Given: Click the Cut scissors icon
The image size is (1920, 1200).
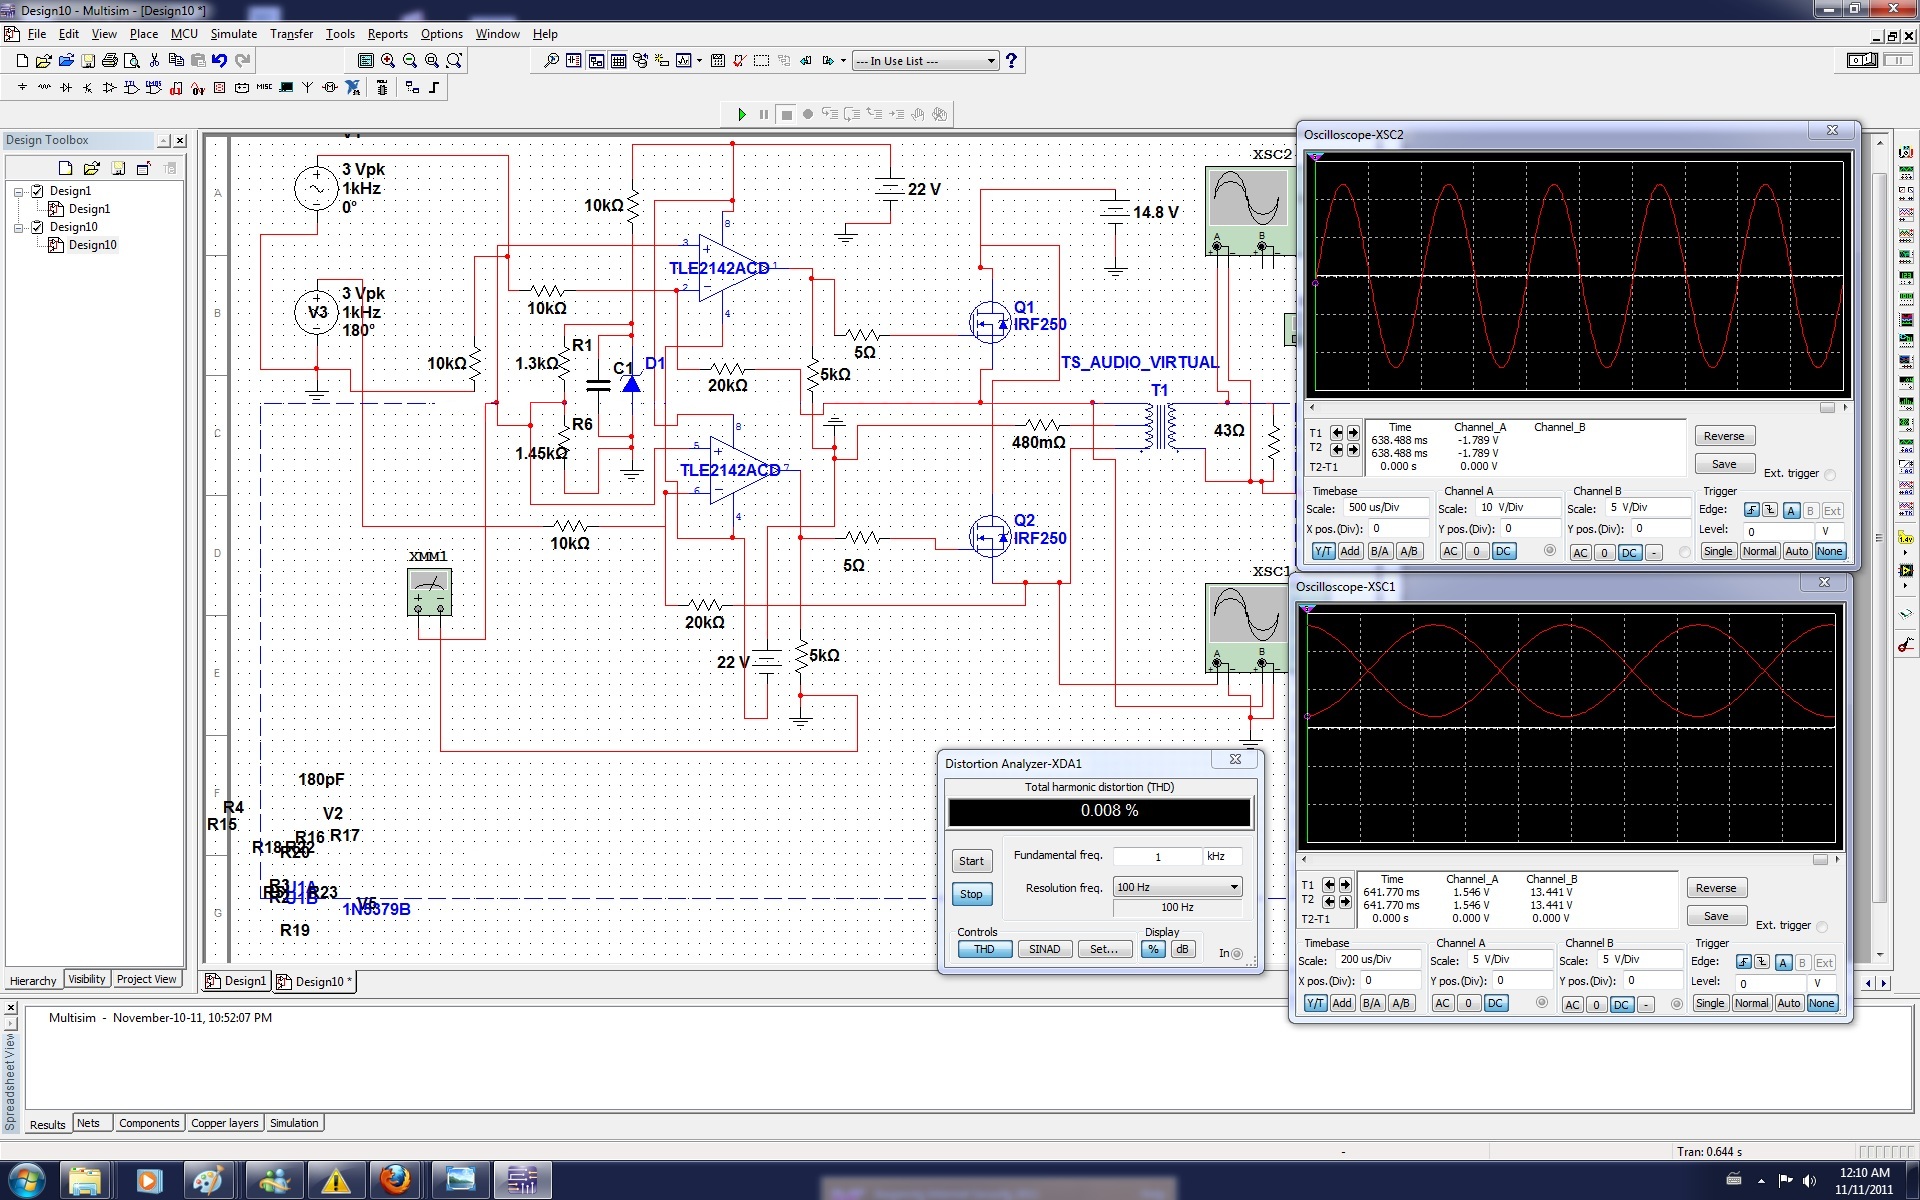Looking at the screenshot, I should click(x=154, y=61).
